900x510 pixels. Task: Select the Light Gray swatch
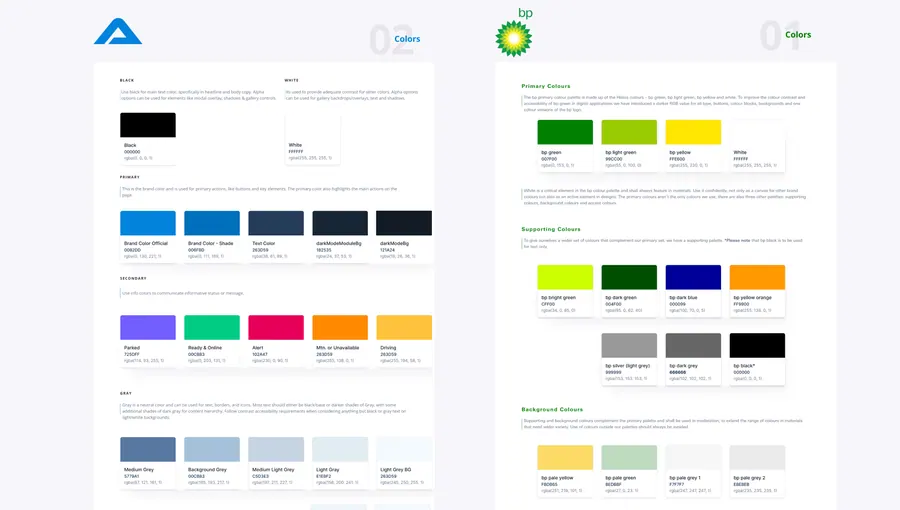[x=340, y=449]
